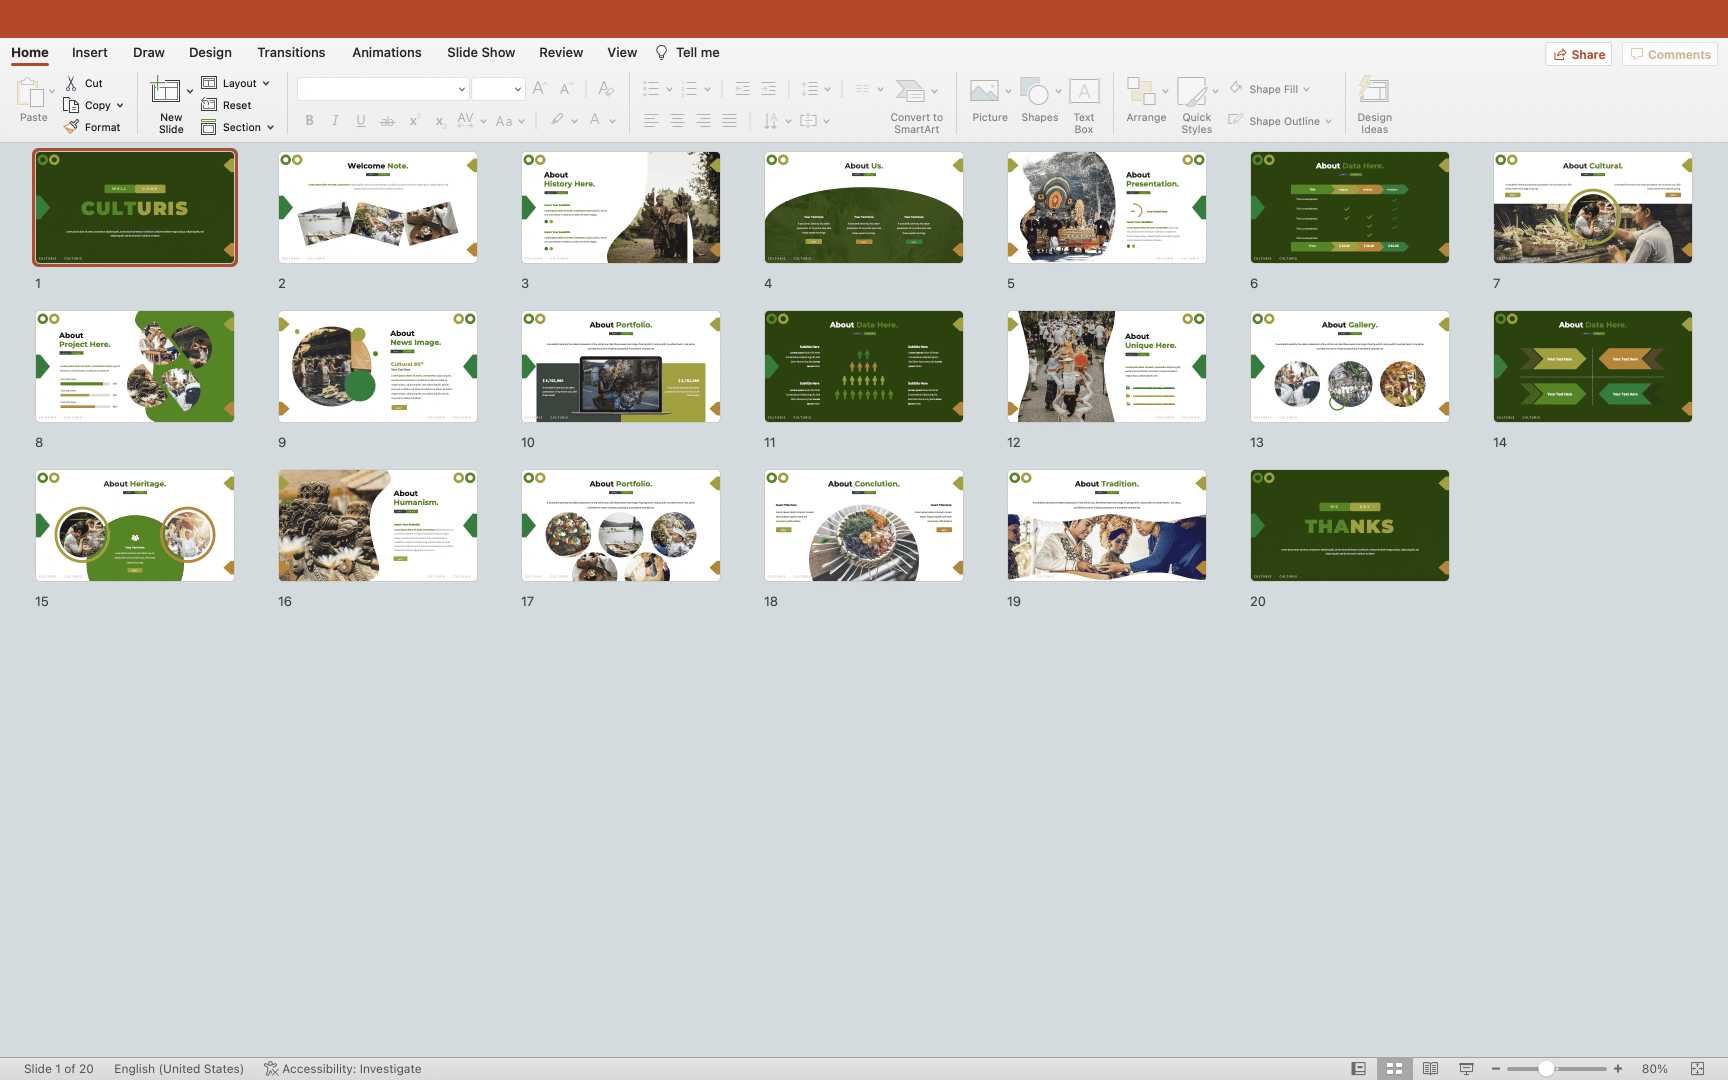The height and width of the screenshot is (1080, 1728).
Task: Click the Format painter icon
Action: [x=72, y=127]
